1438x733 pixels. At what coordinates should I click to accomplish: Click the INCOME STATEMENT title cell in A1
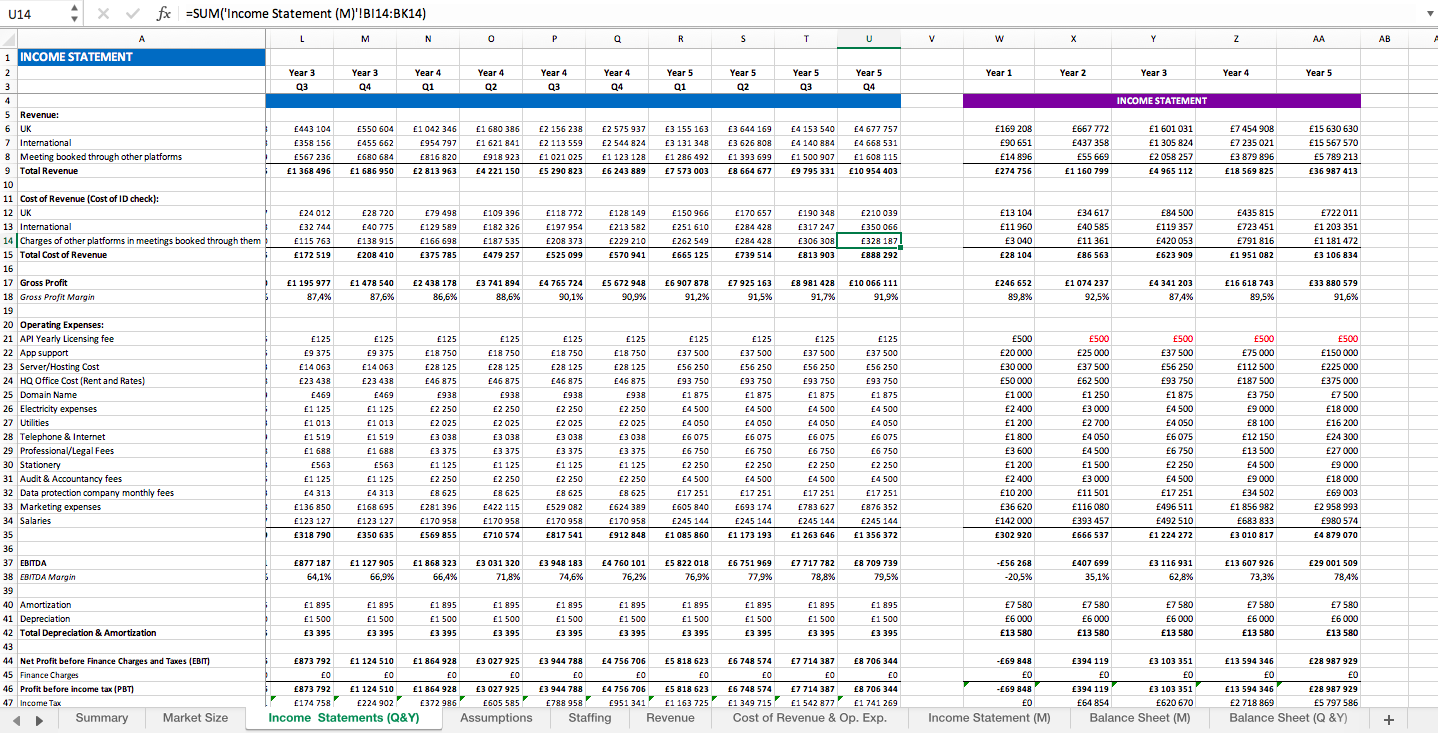pos(141,57)
